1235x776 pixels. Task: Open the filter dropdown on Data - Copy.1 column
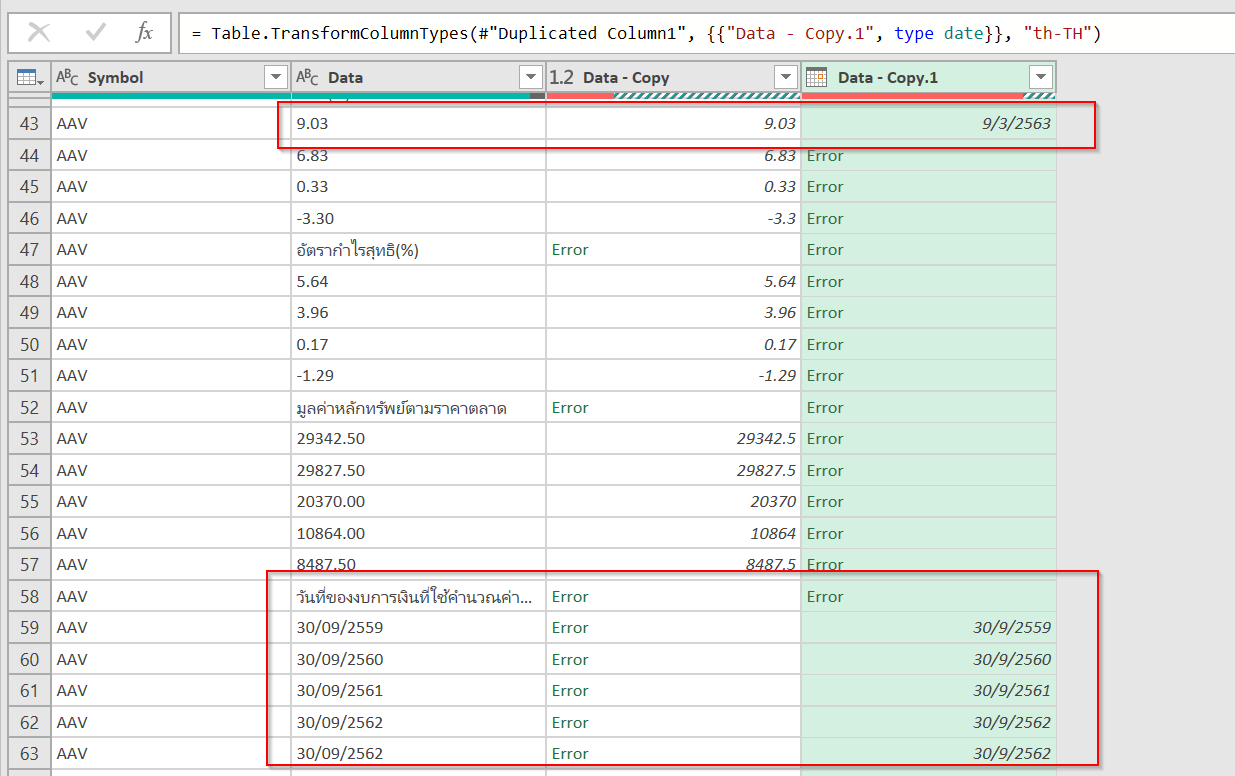pyautogui.click(x=1040, y=77)
